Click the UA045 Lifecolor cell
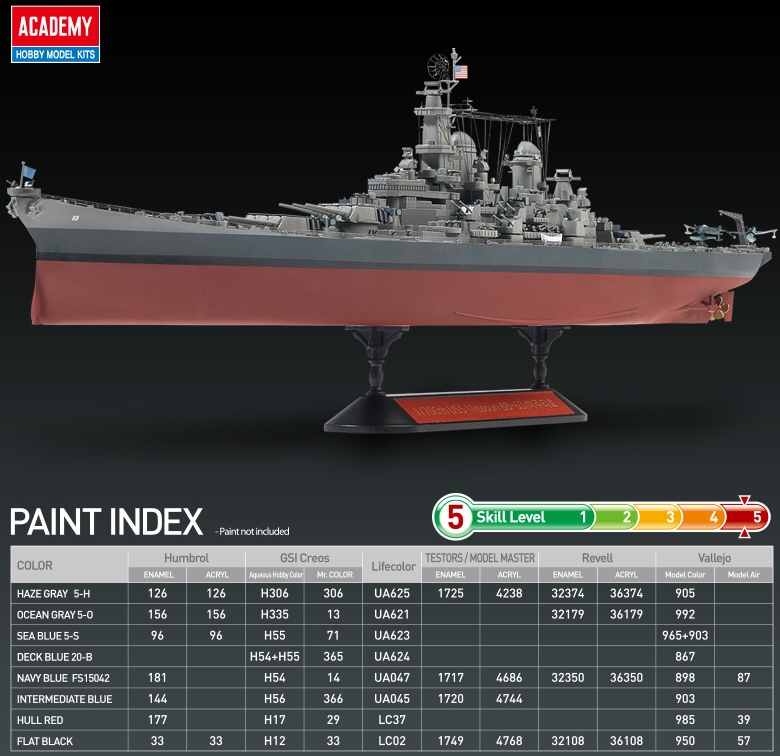Screen dimensions: 780x756 [392, 699]
